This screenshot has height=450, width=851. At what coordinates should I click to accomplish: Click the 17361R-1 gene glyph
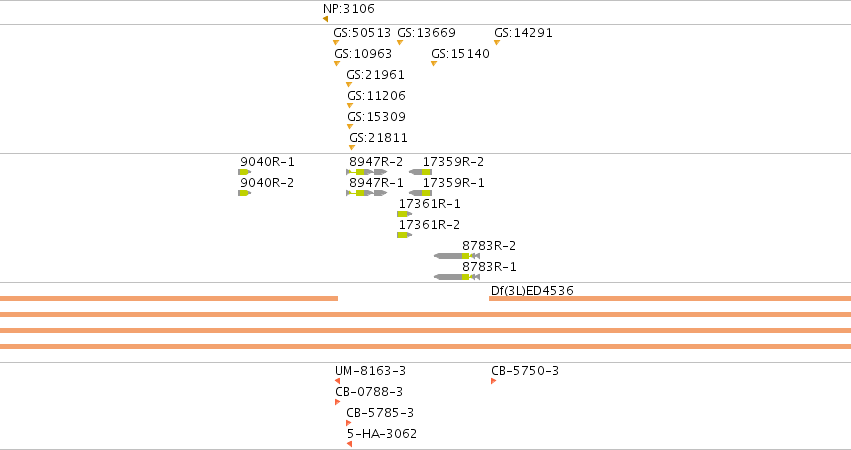coord(404,214)
